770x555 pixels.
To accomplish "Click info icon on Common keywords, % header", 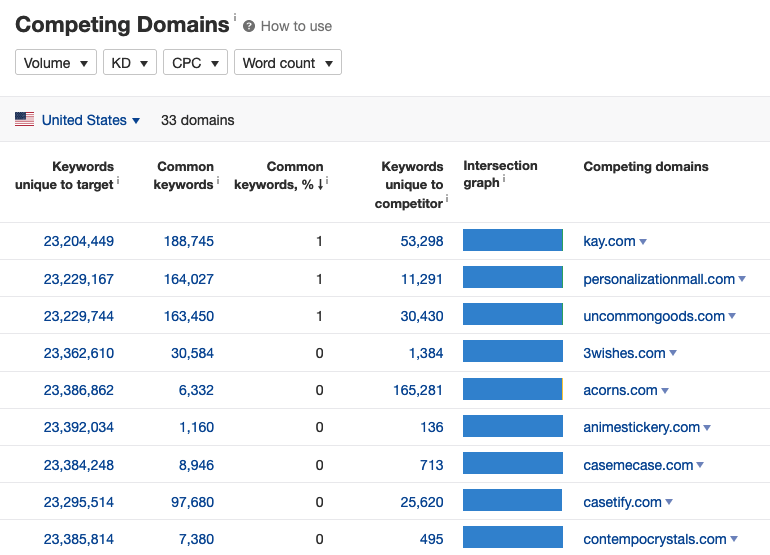I will [327, 181].
